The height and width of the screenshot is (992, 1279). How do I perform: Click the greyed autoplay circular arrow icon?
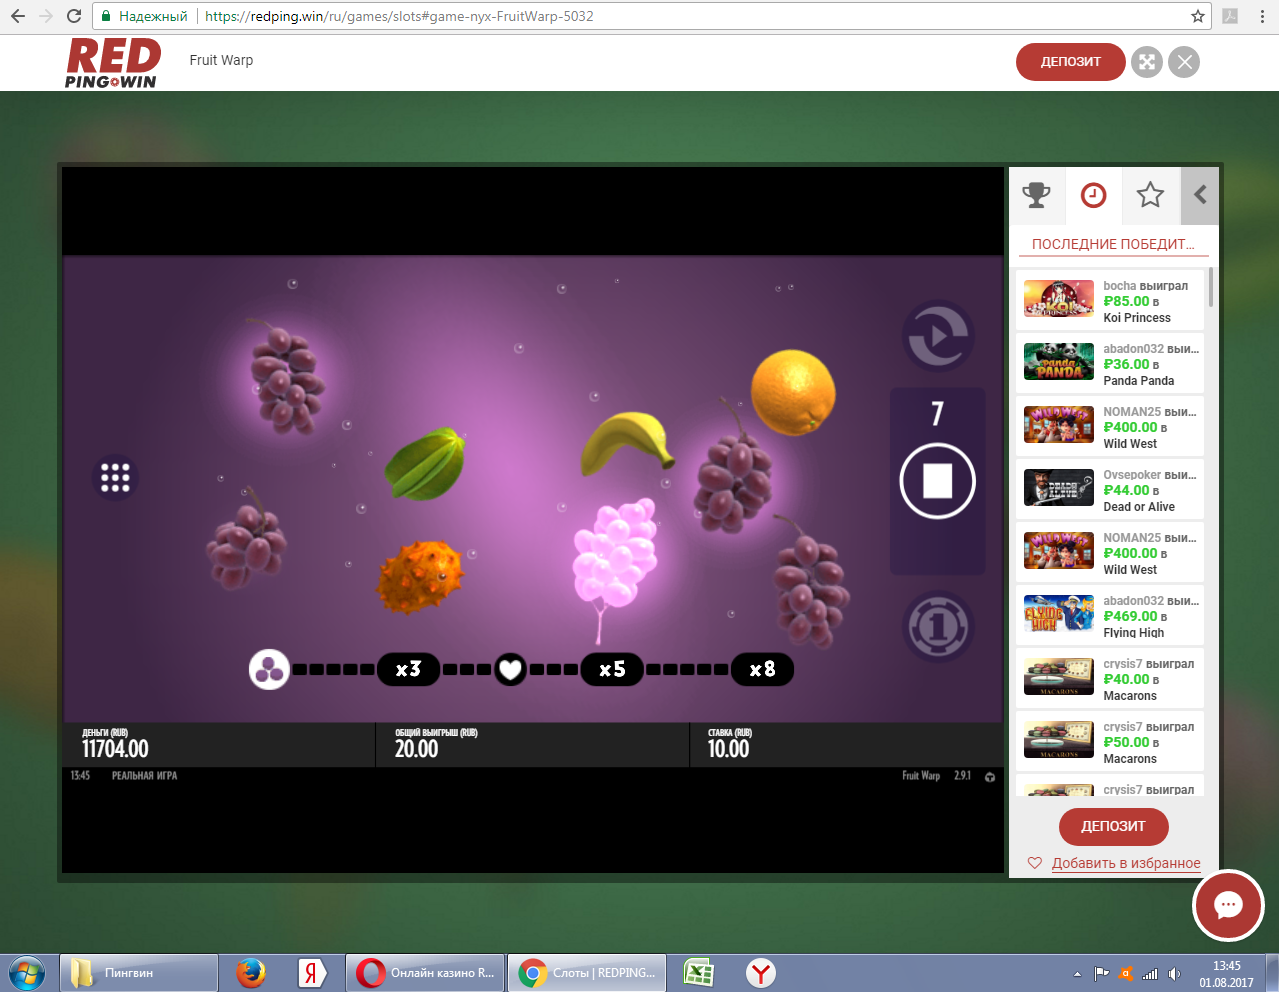click(x=938, y=337)
